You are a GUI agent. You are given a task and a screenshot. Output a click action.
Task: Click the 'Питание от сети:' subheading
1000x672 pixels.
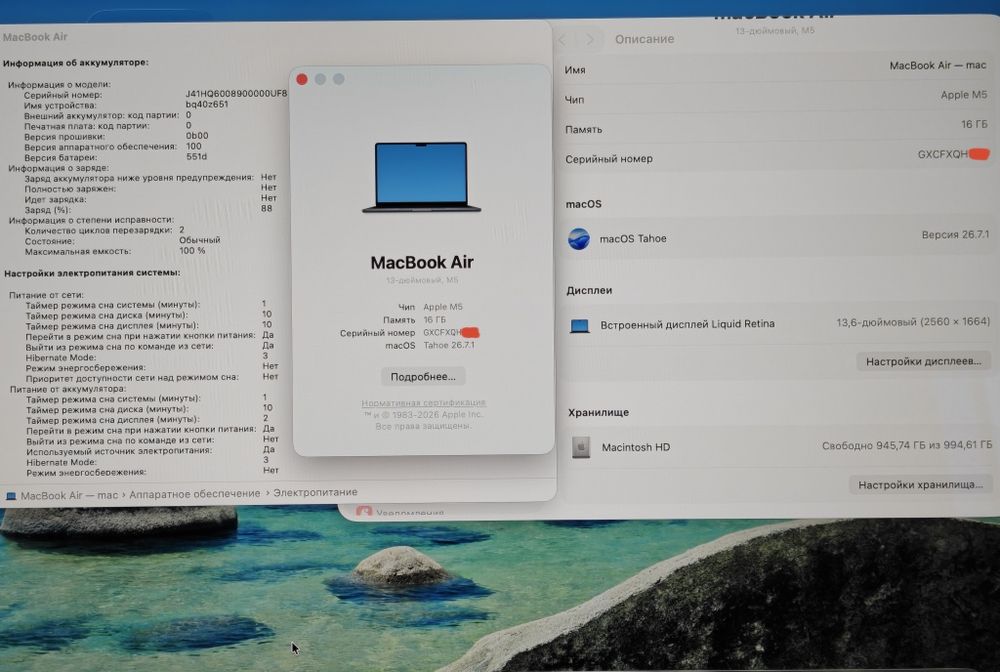[47, 295]
